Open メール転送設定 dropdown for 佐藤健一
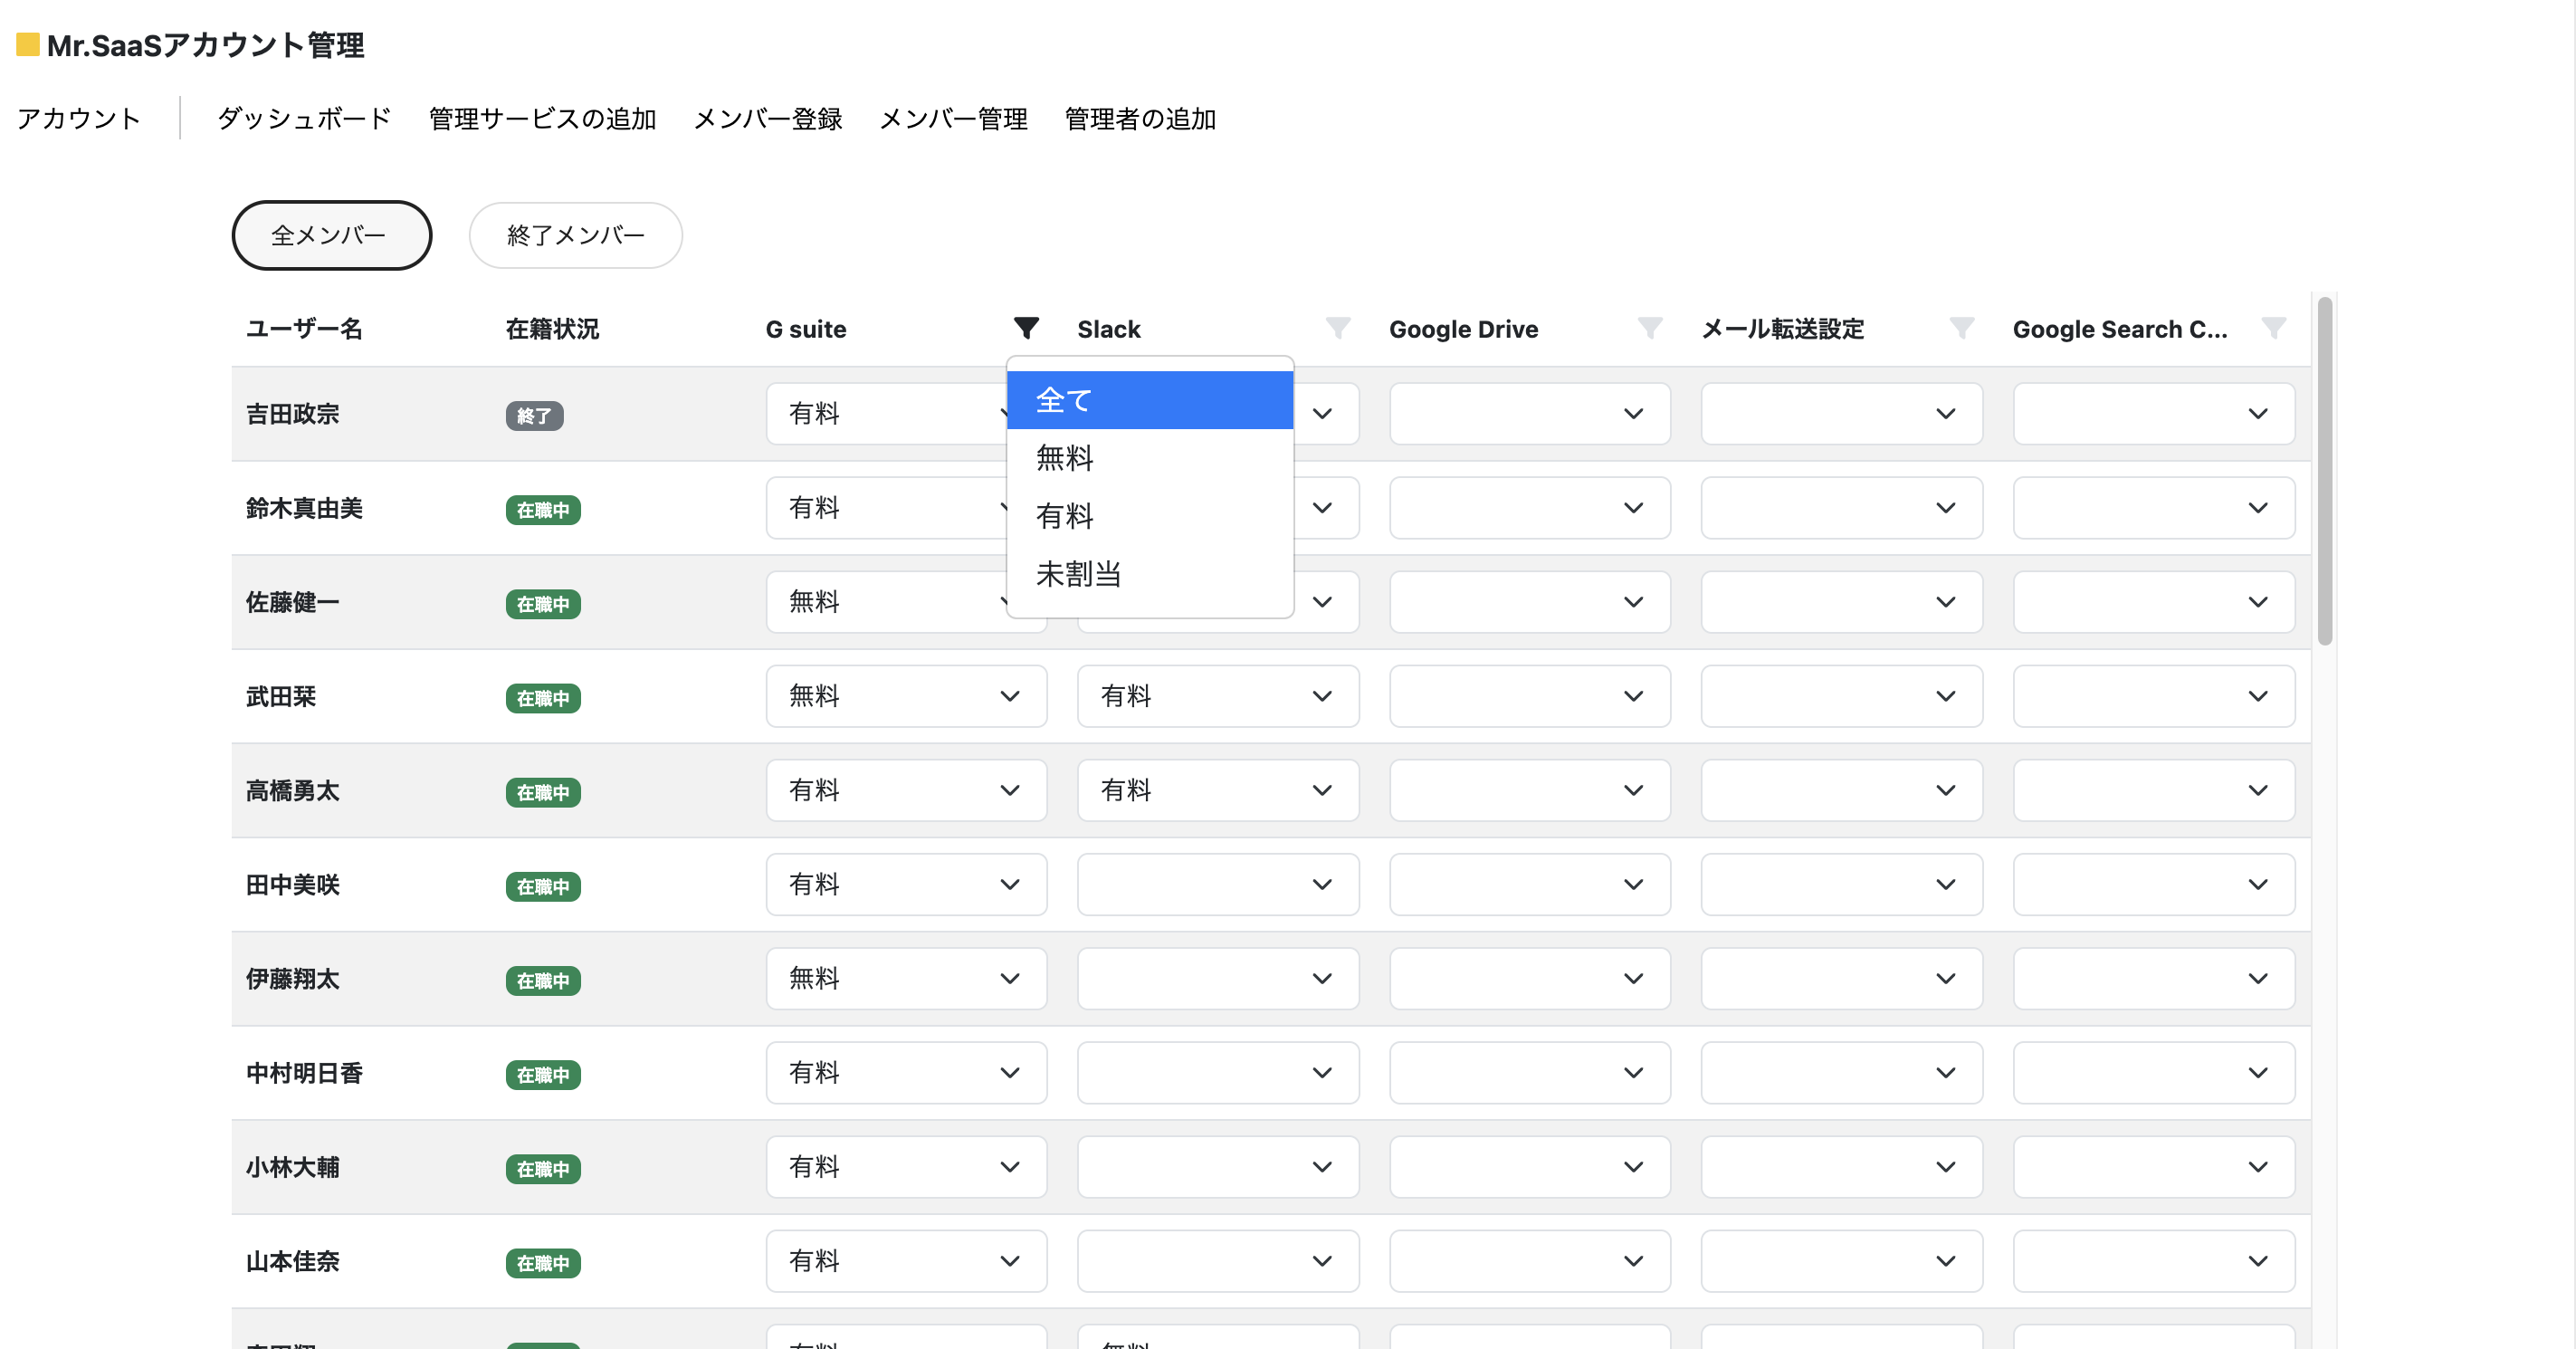 pyautogui.click(x=1842, y=601)
